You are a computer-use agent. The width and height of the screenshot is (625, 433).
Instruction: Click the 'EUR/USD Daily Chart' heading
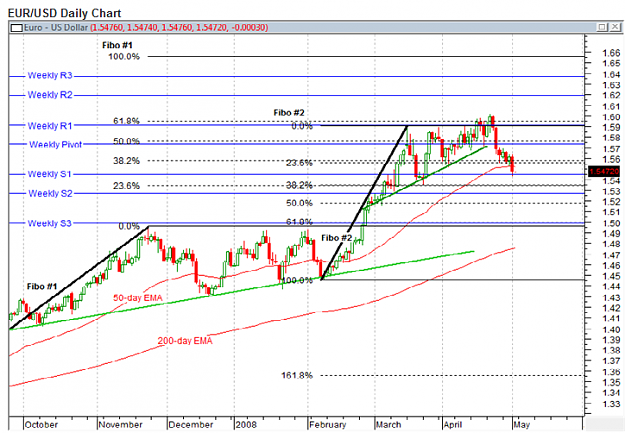(x=65, y=13)
